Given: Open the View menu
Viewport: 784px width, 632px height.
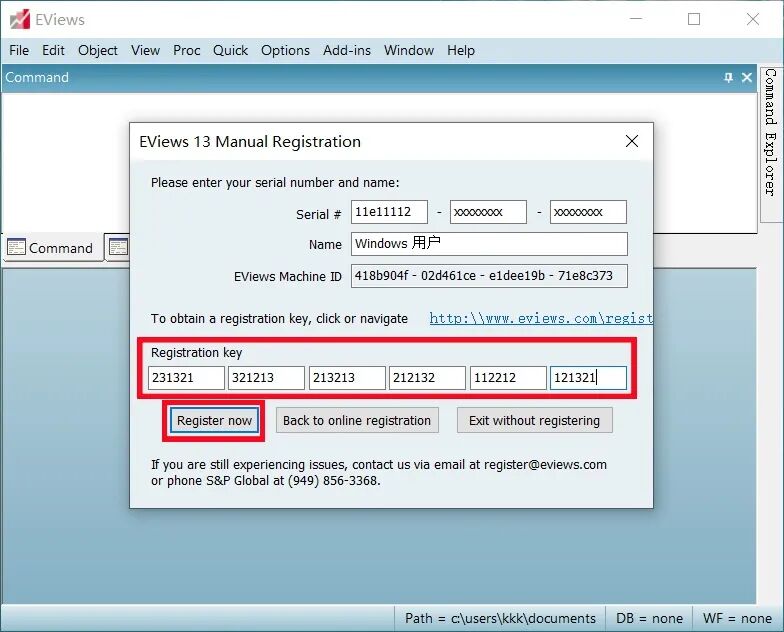Looking at the screenshot, I should tap(146, 50).
